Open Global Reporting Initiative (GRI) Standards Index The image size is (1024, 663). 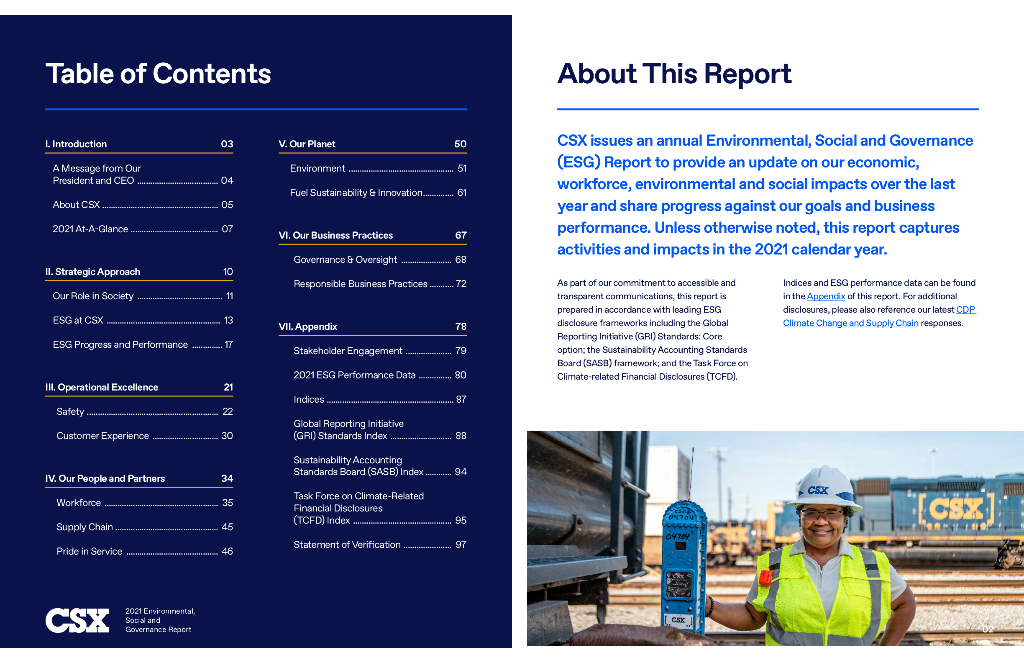[x=379, y=430]
